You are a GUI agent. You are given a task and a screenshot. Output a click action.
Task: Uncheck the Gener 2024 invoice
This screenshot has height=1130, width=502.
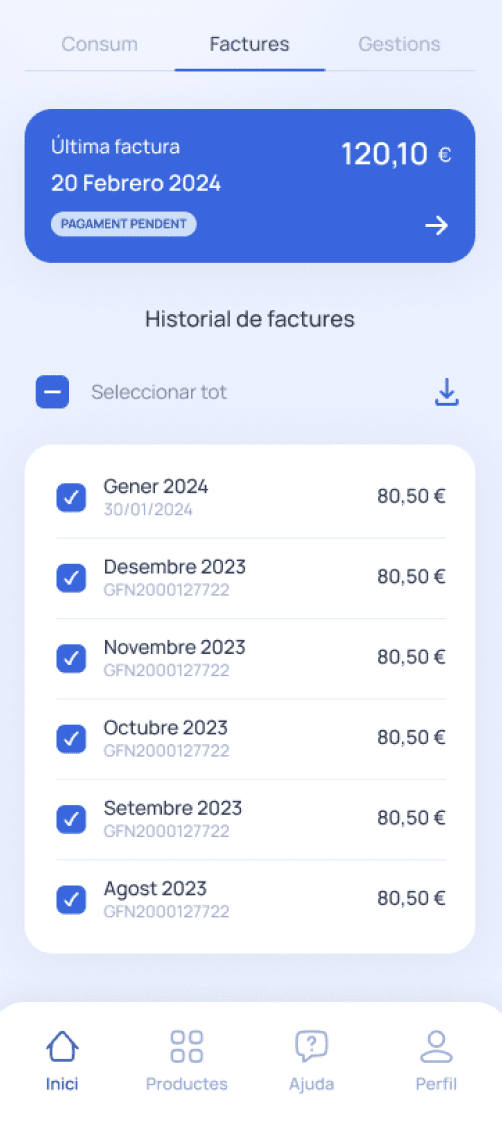pos(71,497)
